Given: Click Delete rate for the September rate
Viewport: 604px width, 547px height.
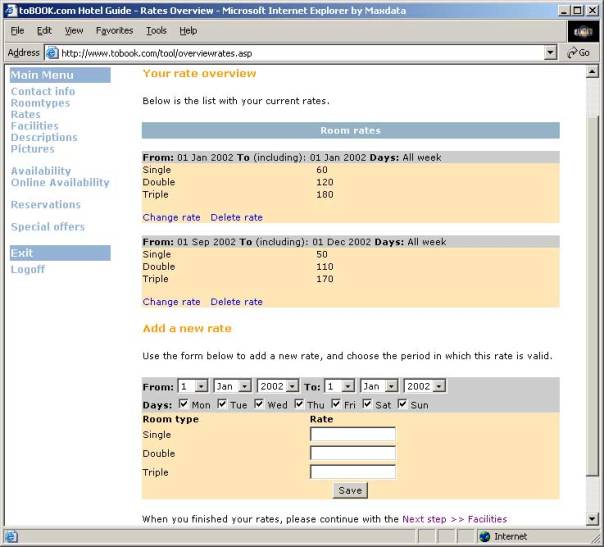Looking at the screenshot, I should [236, 302].
